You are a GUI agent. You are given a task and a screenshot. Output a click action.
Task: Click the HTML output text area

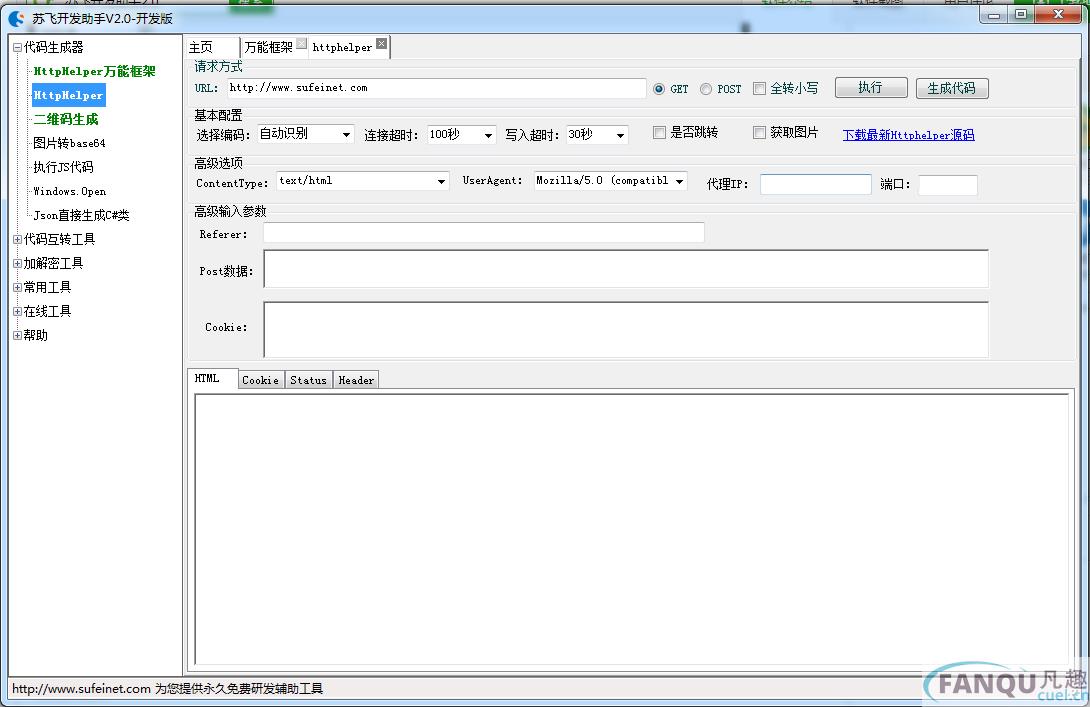point(631,530)
